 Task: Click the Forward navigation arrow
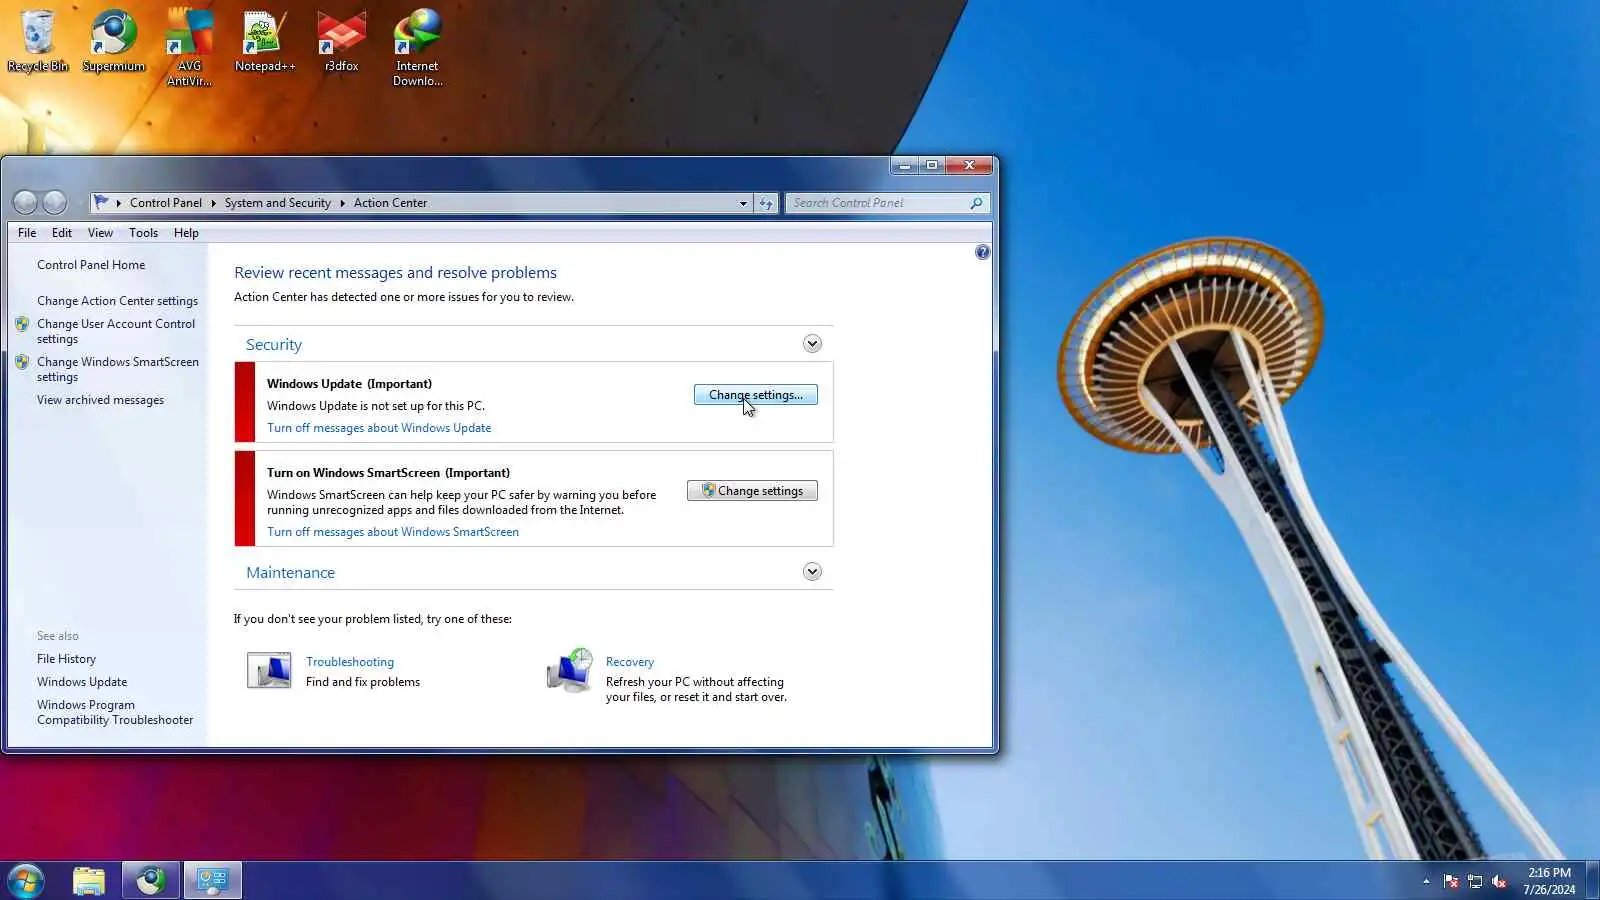pyautogui.click(x=55, y=203)
